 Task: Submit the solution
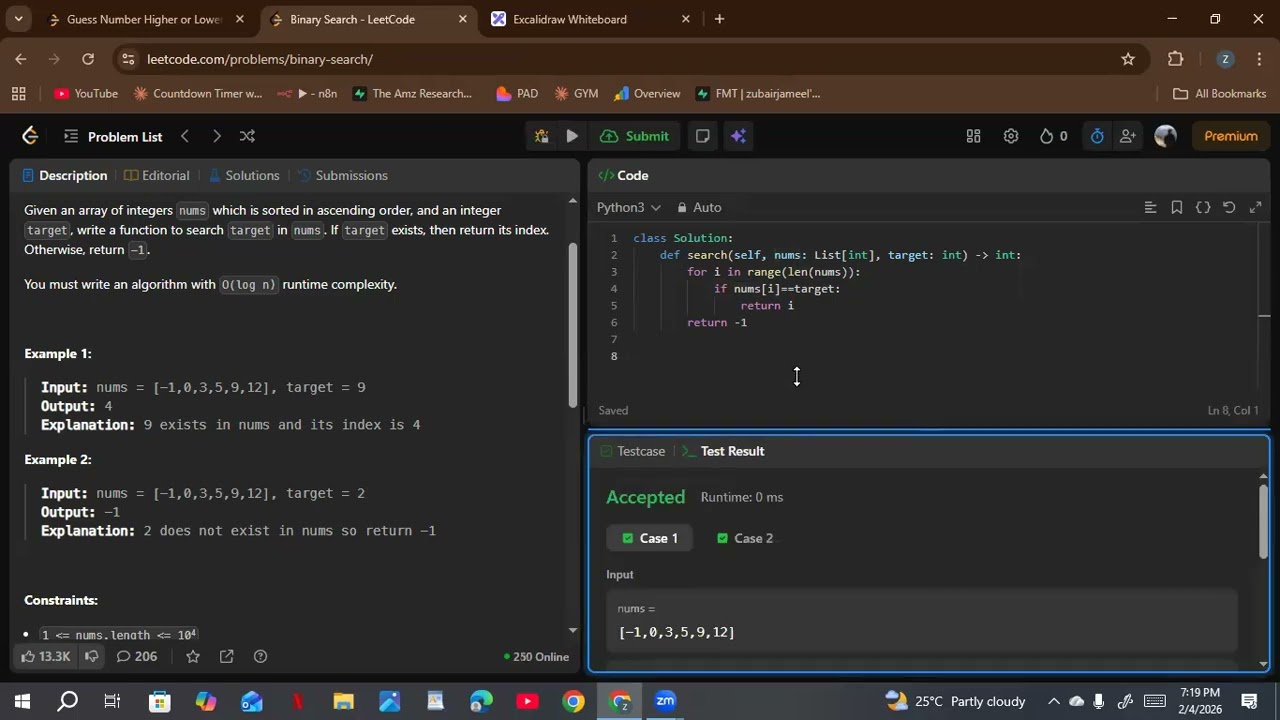(635, 136)
